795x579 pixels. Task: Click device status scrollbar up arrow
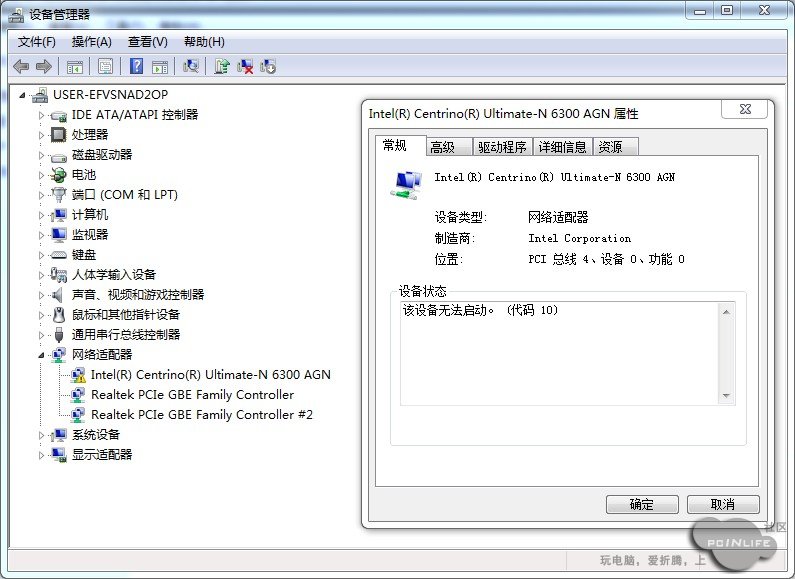[x=727, y=312]
